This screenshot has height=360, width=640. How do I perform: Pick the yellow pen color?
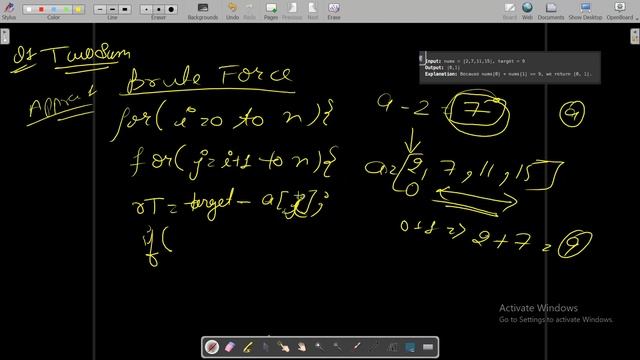coord(78,9)
